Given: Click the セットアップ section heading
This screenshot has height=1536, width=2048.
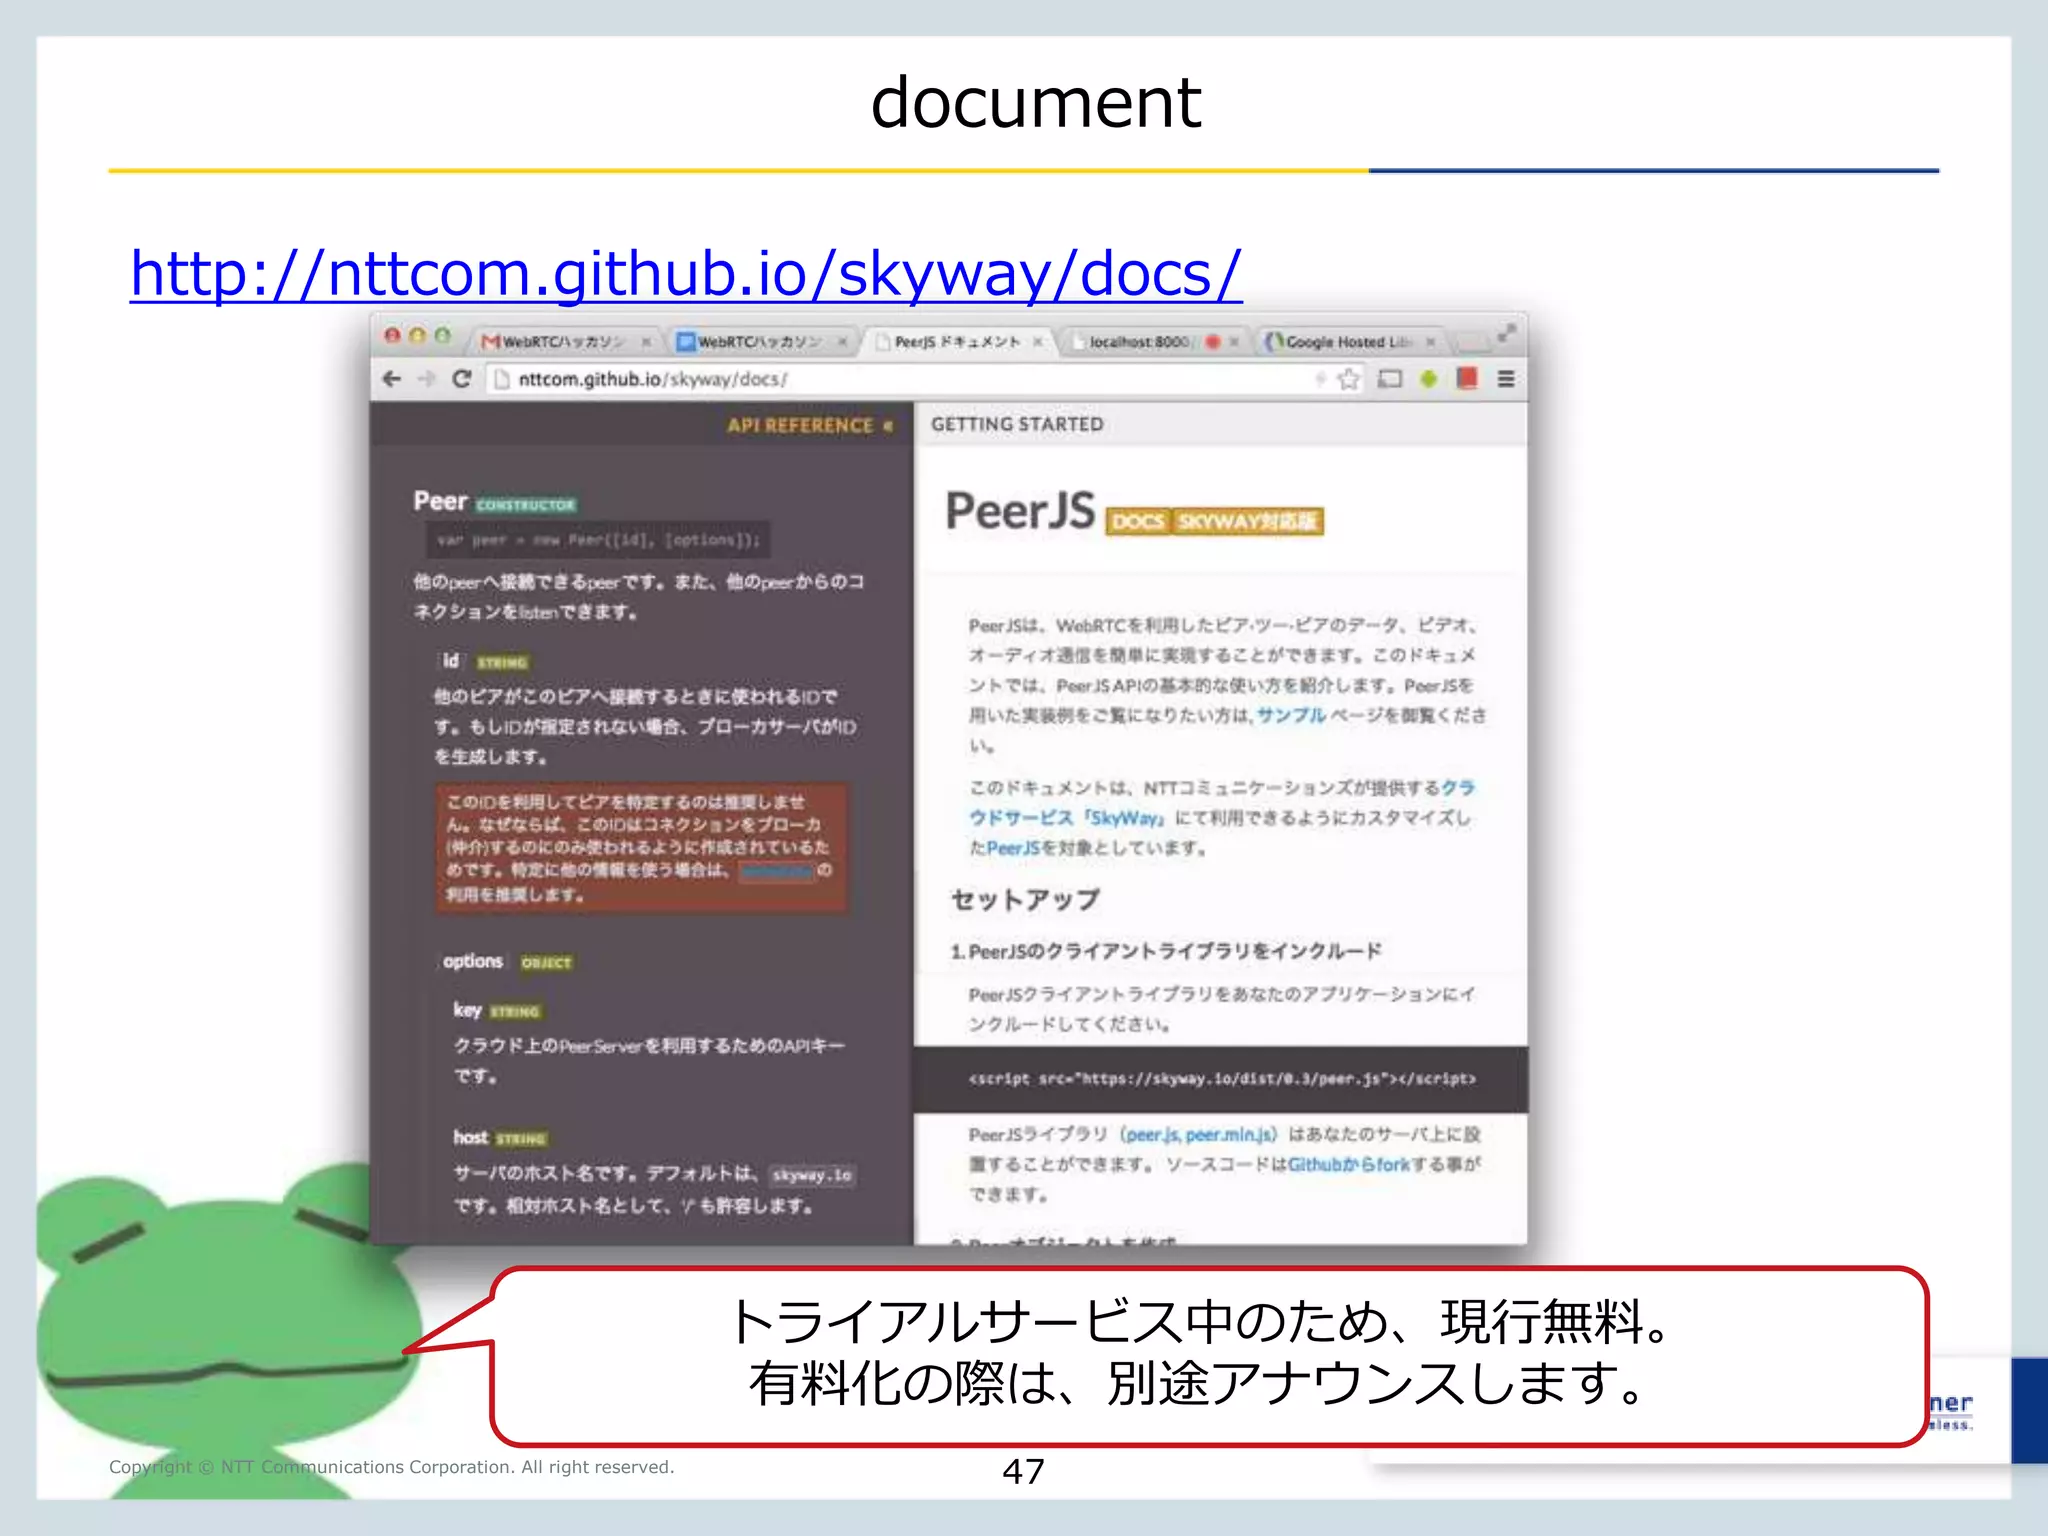Looking at the screenshot, I should (1024, 900).
